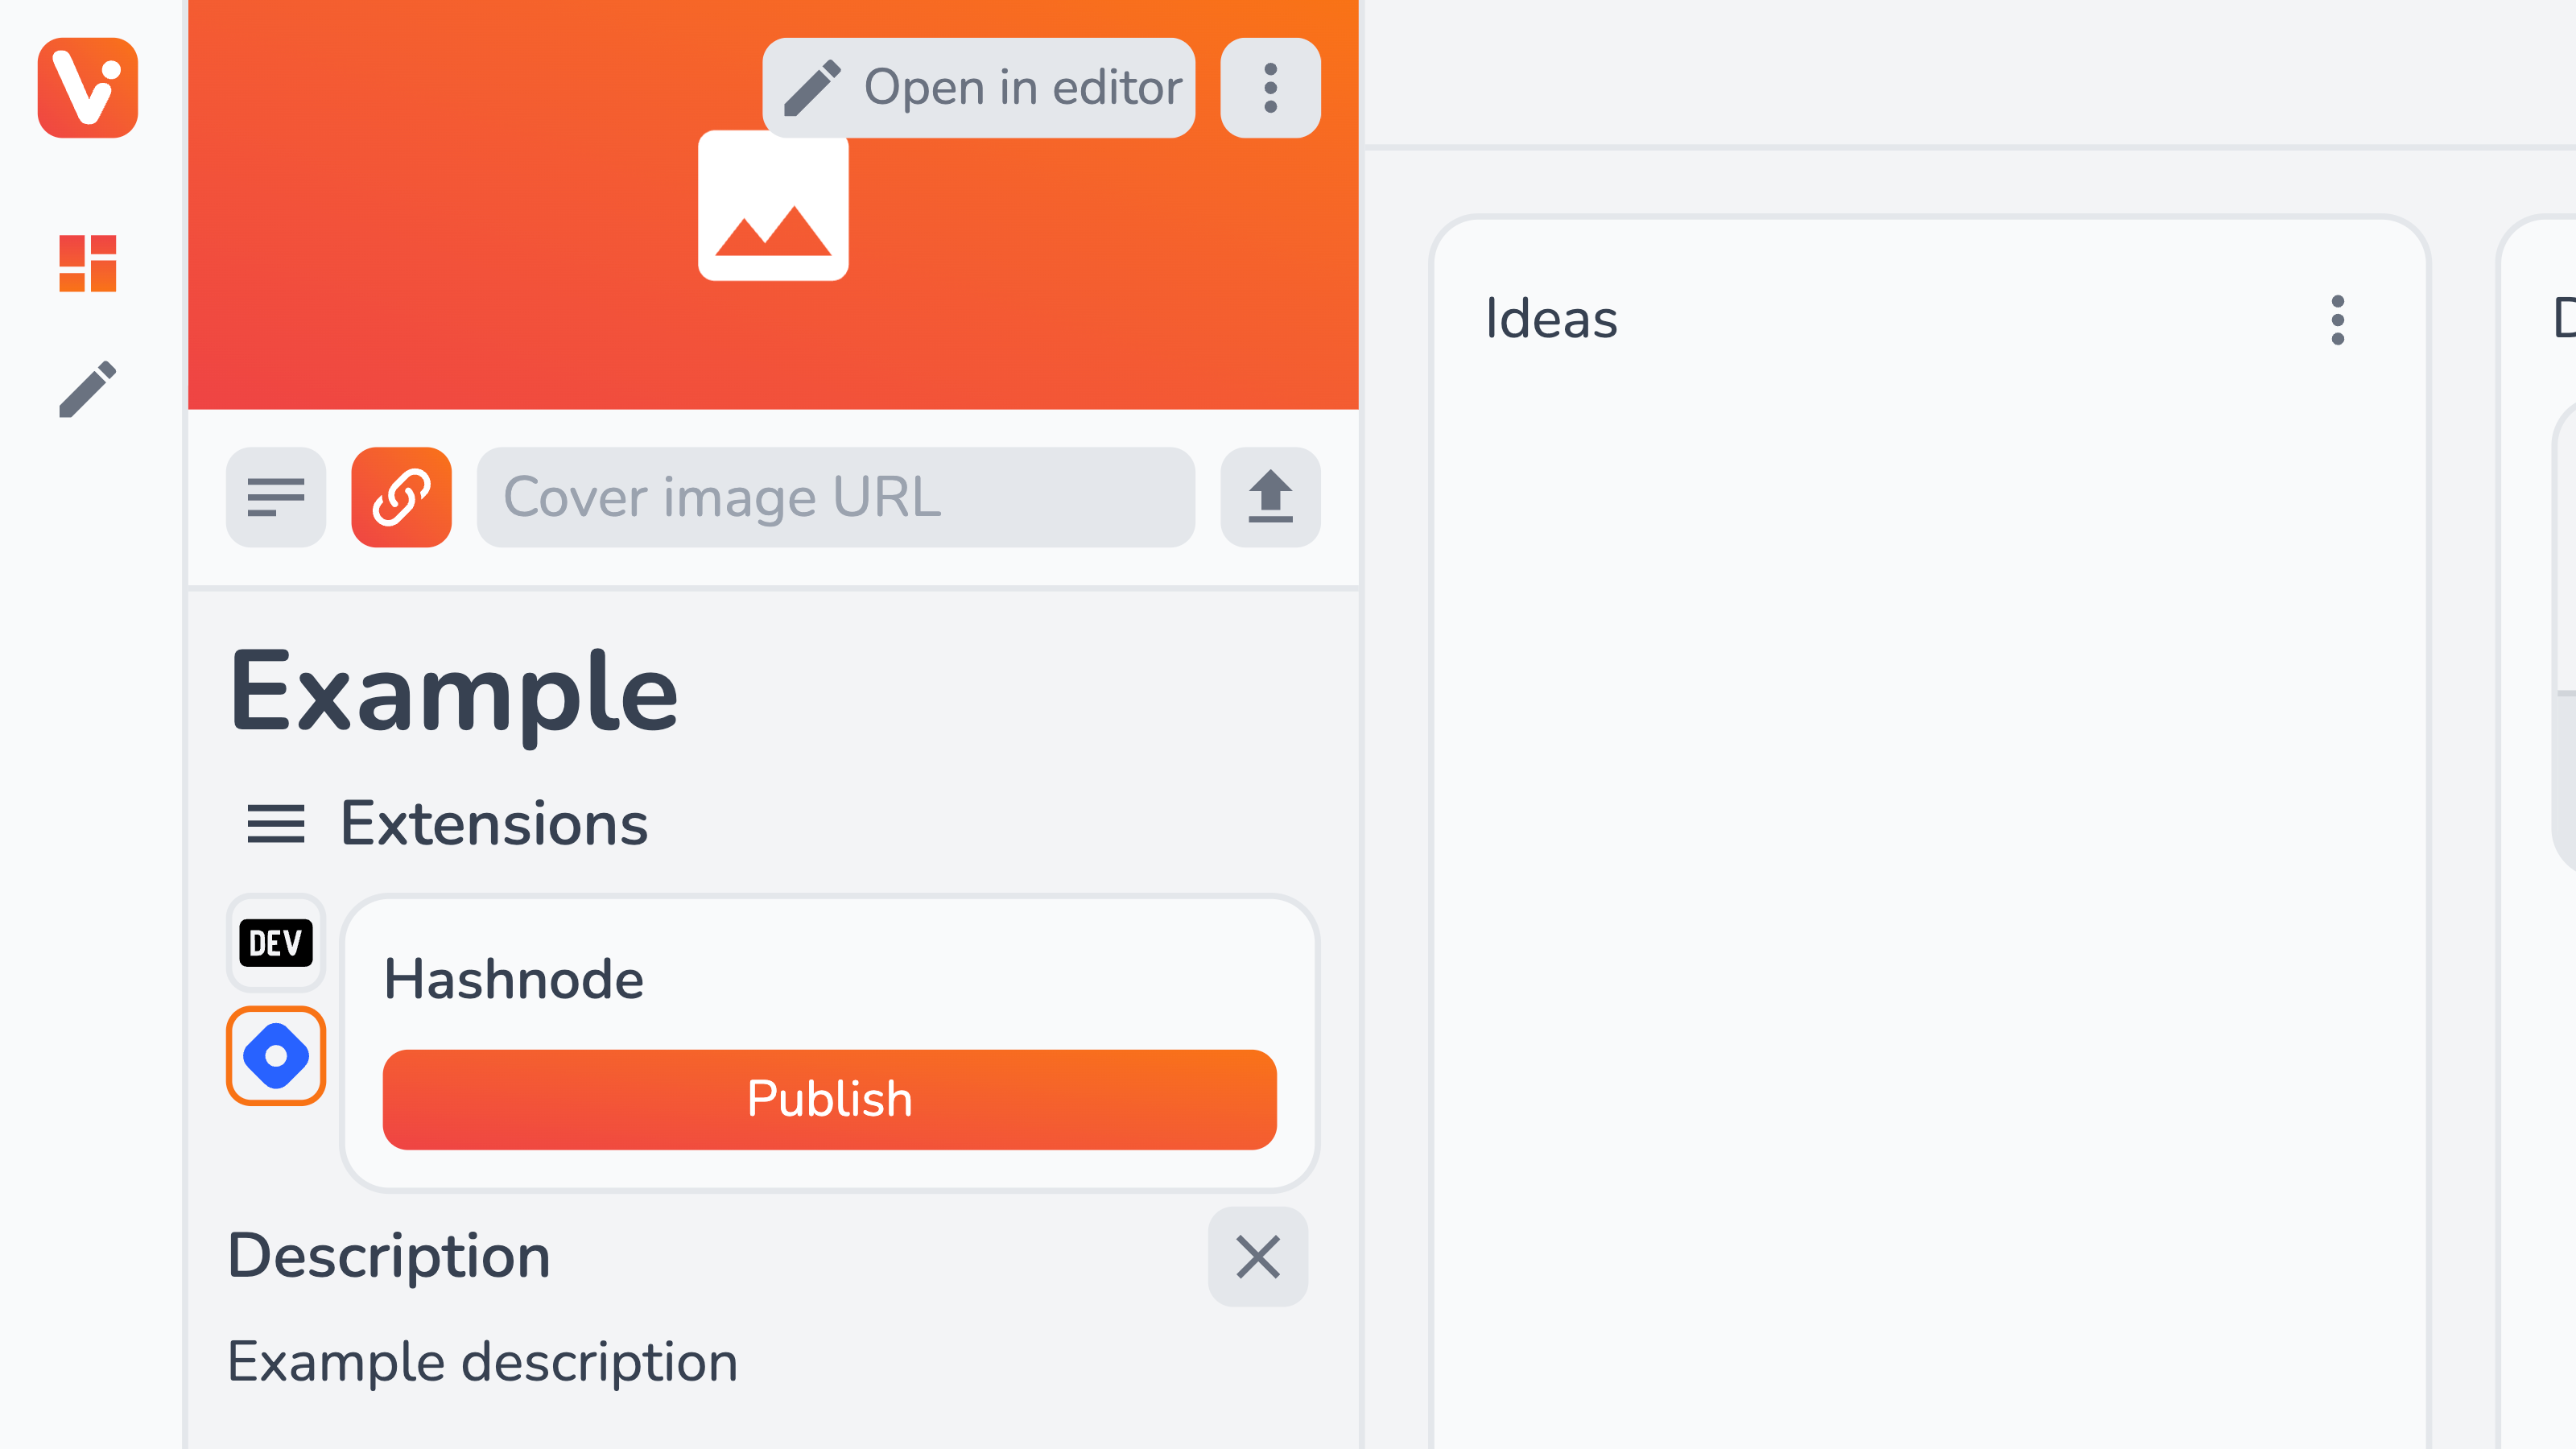Expand the Extensions section
Screen dimensions: 2576x1449
pos(448,823)
